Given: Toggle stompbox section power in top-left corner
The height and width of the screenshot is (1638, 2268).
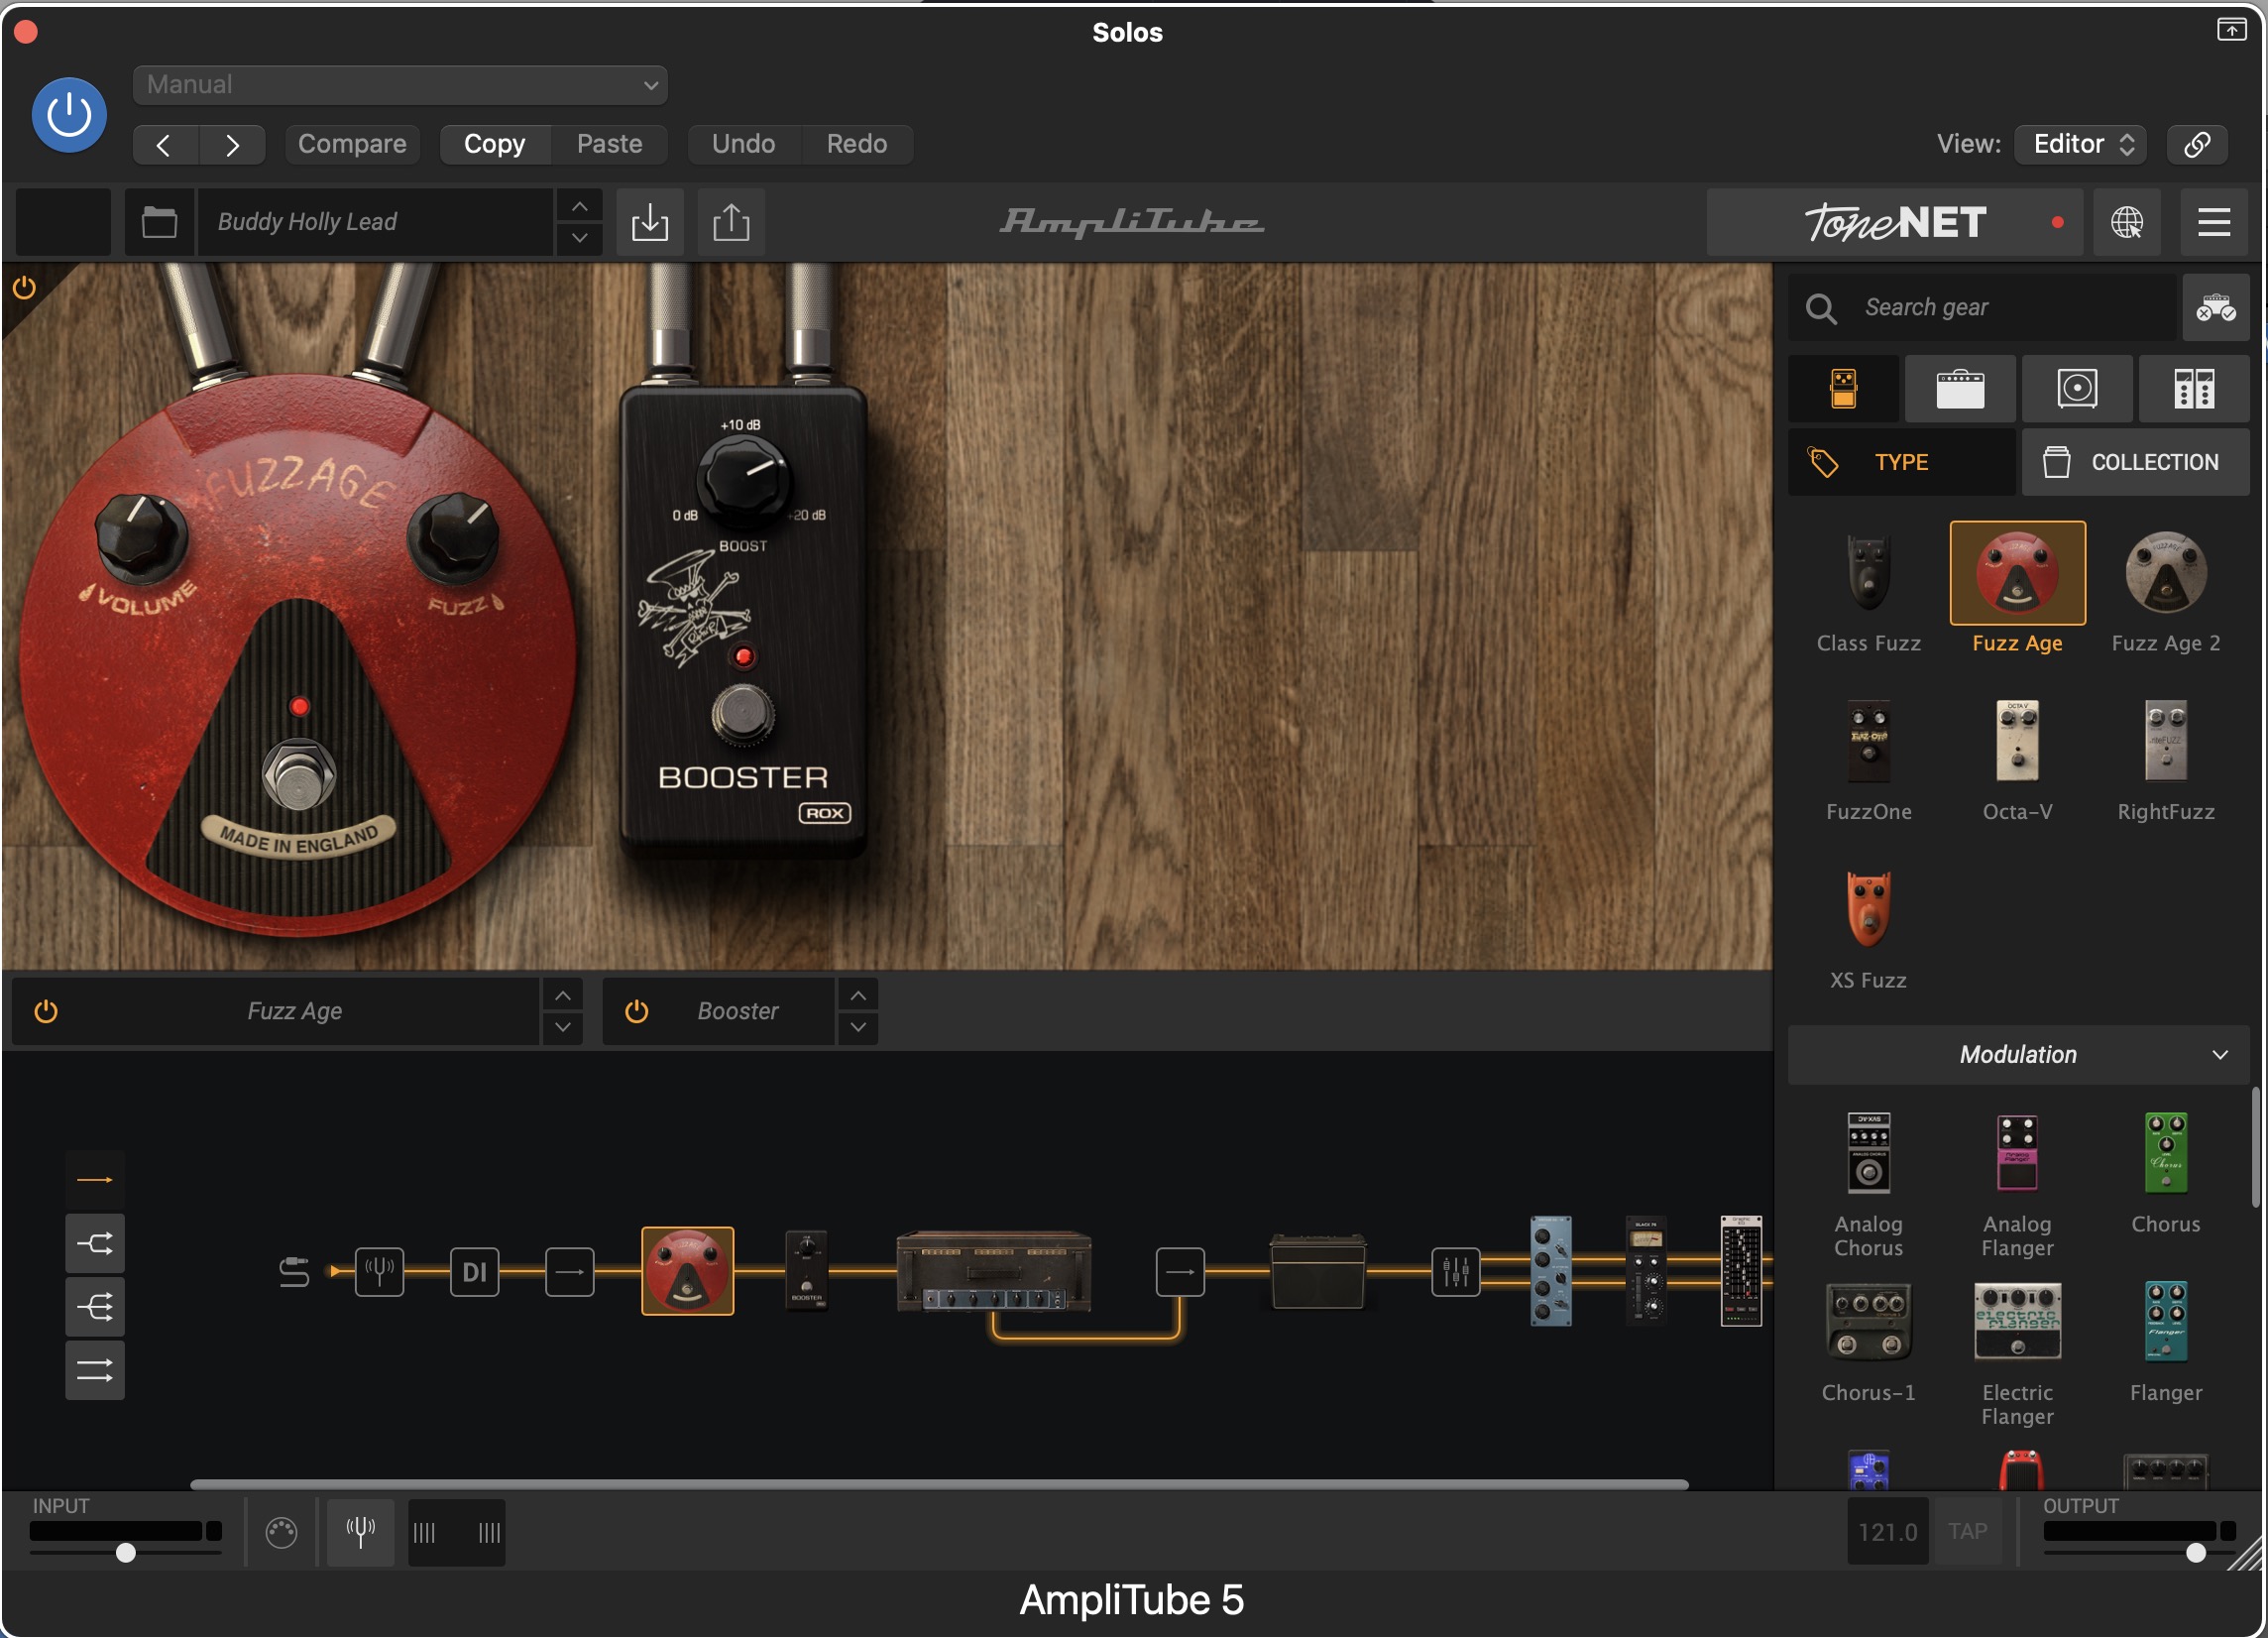Looking at the screenshot, I should (24, 289).
